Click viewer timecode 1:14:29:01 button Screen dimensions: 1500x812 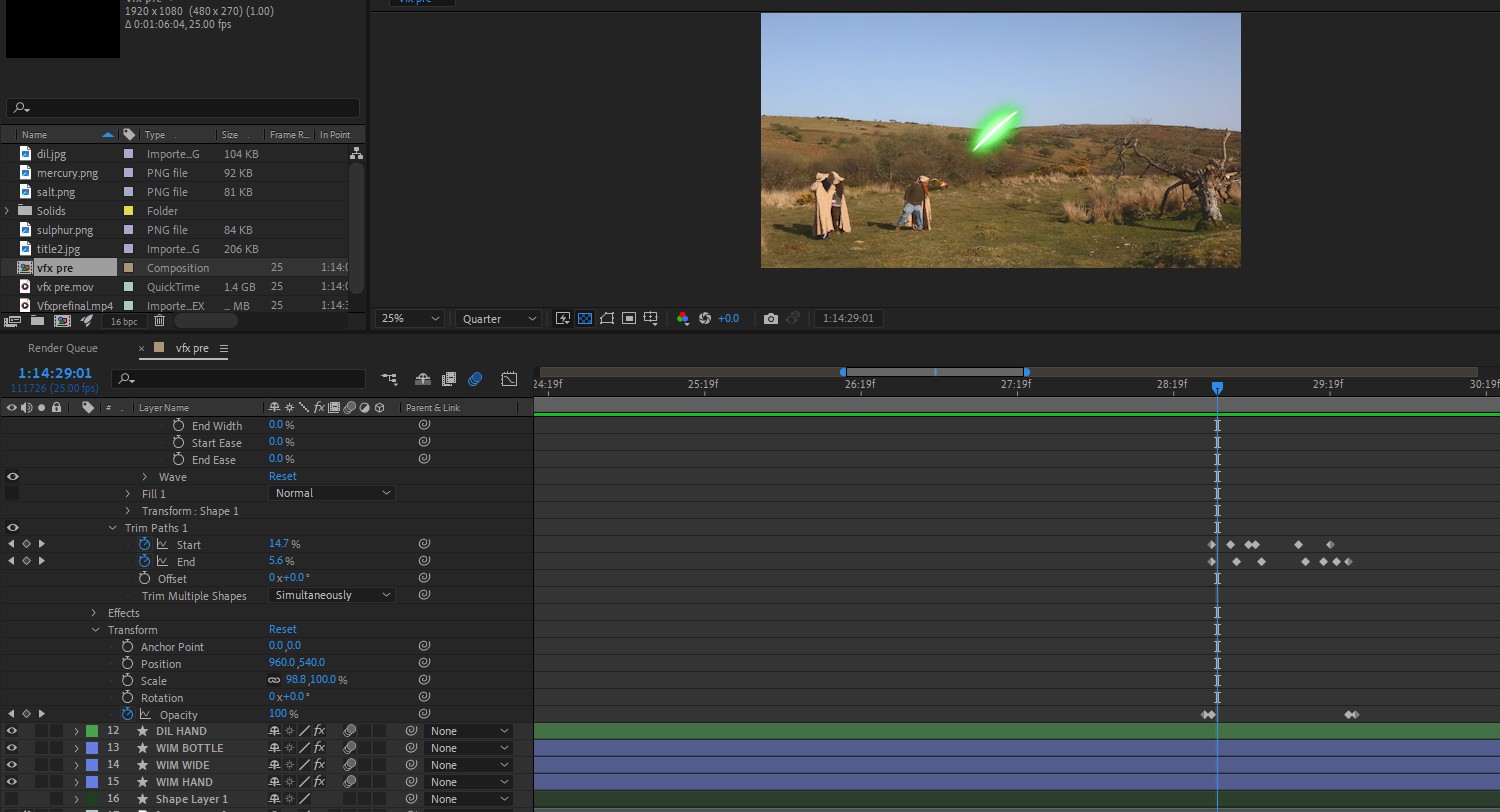(848, 319)
